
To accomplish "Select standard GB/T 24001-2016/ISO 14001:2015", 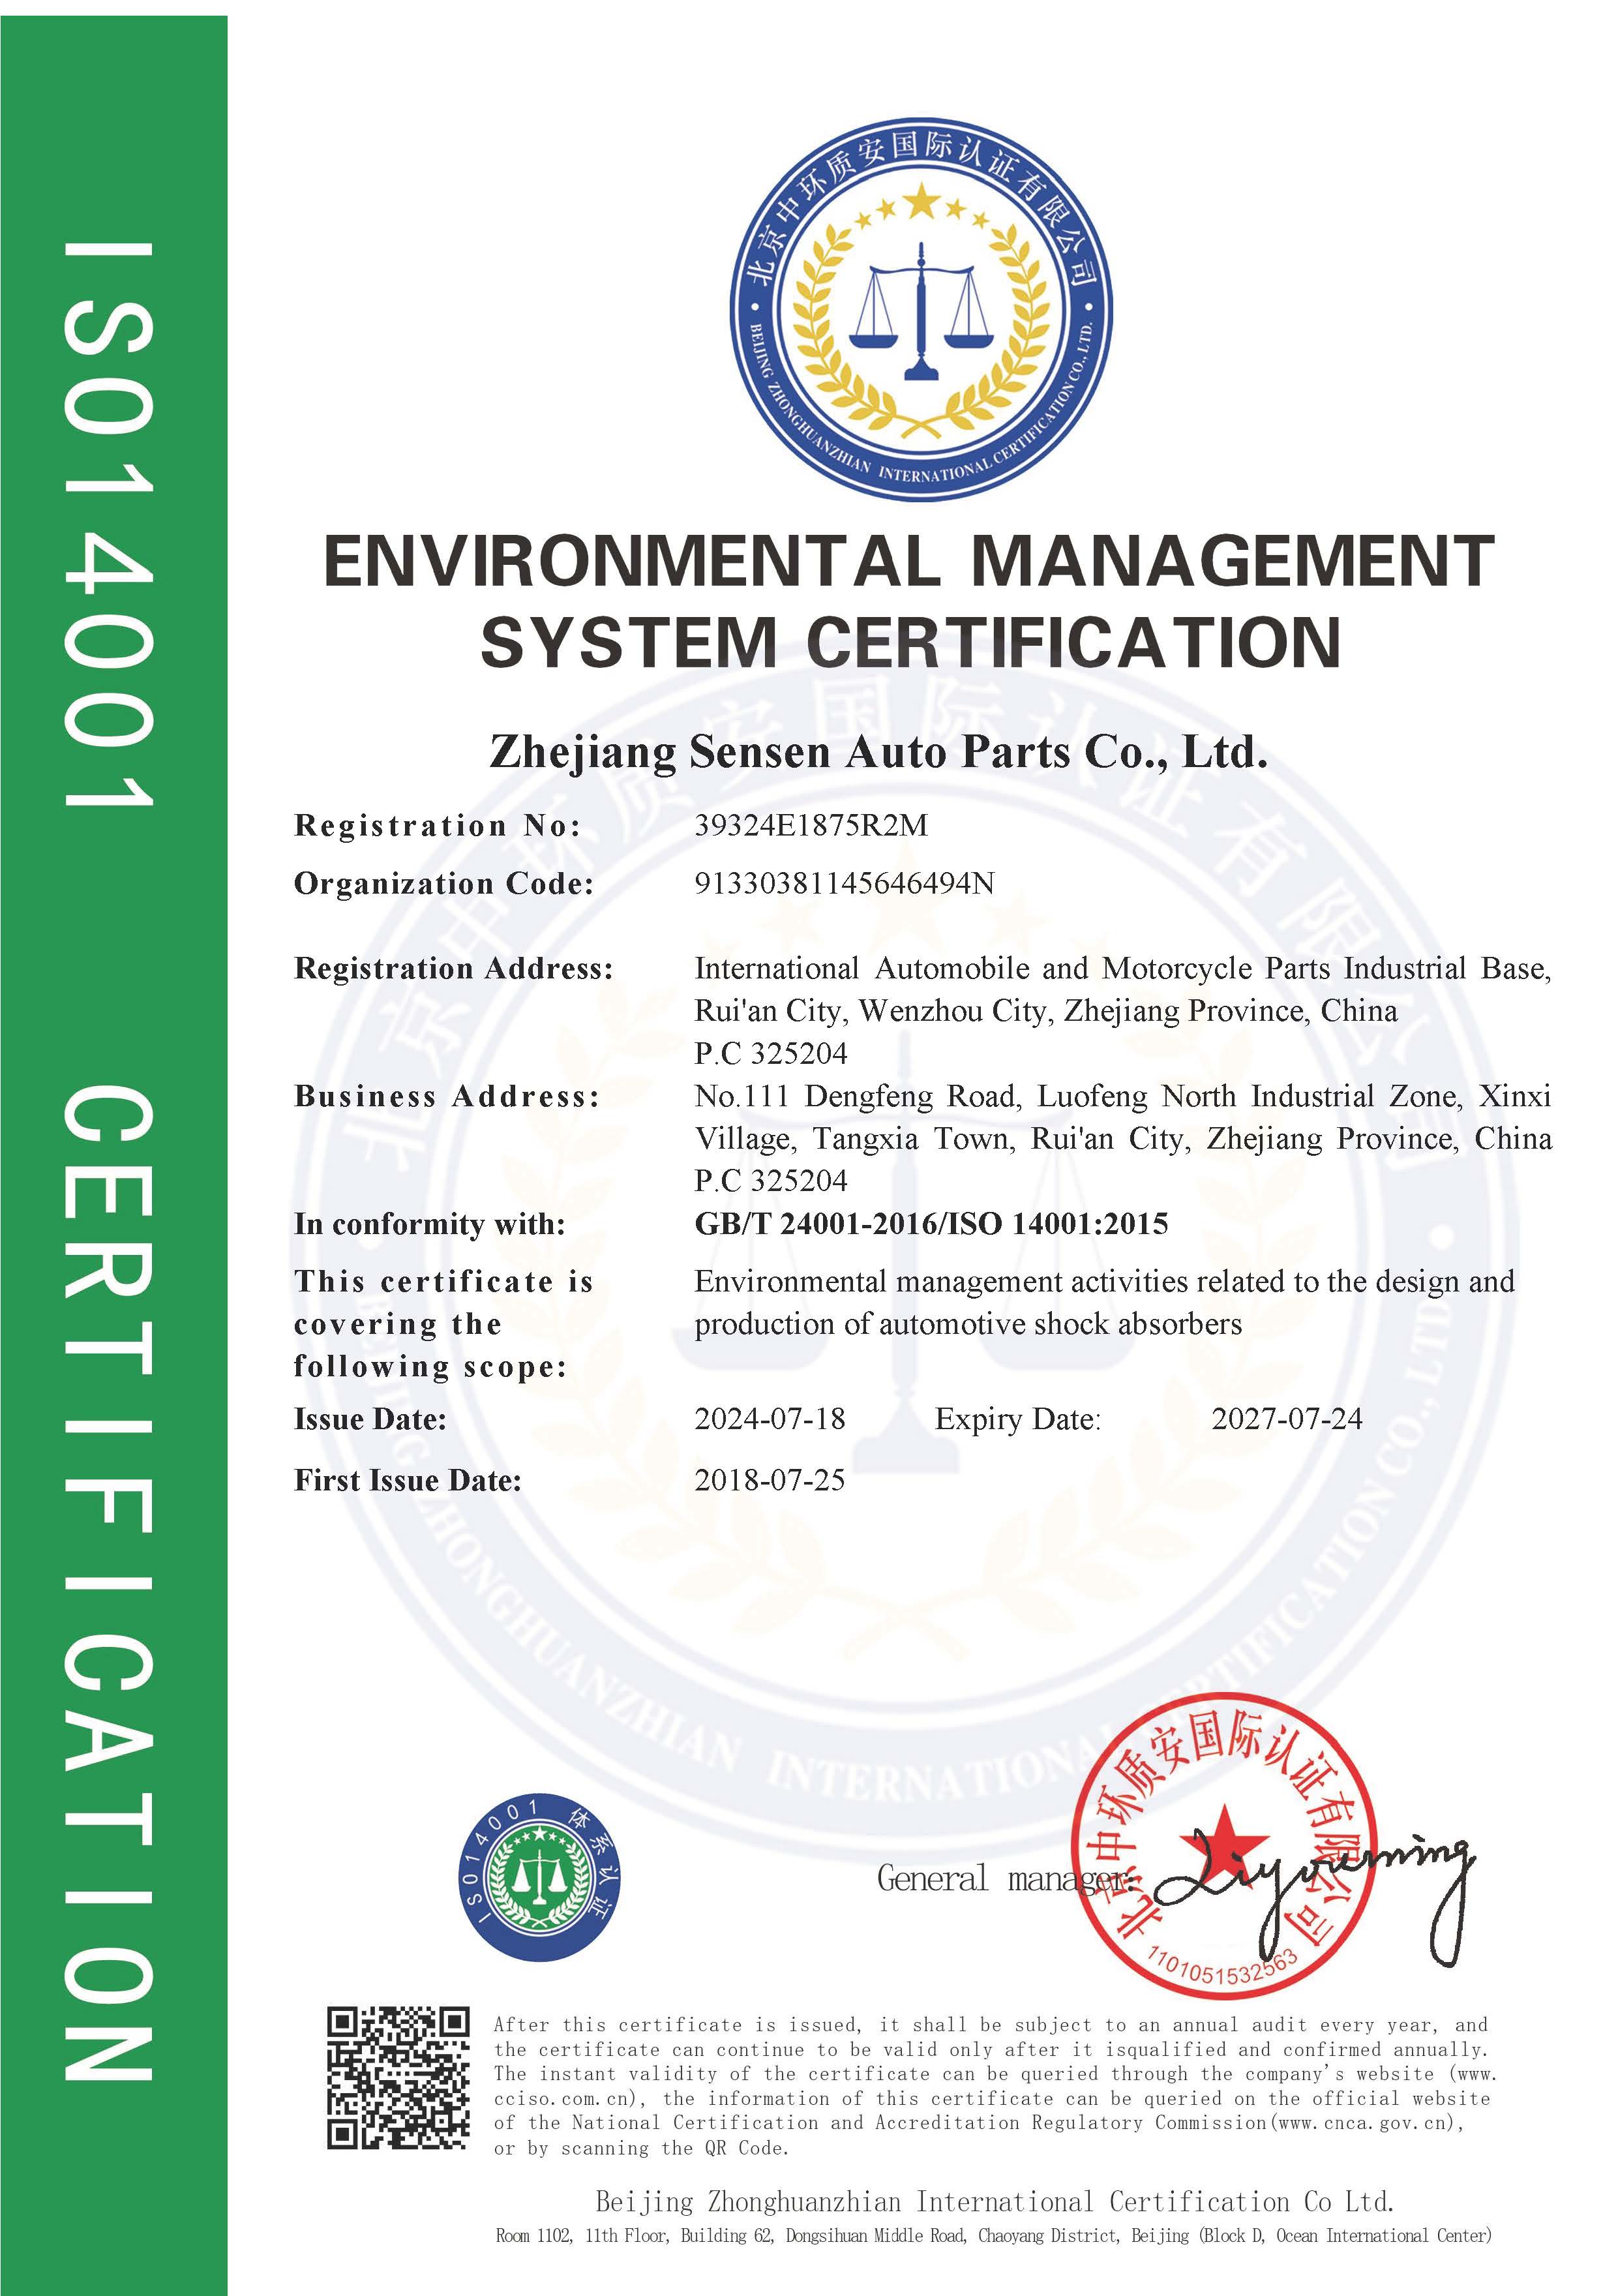I will pyautogui.click(x=931, y=1224).
